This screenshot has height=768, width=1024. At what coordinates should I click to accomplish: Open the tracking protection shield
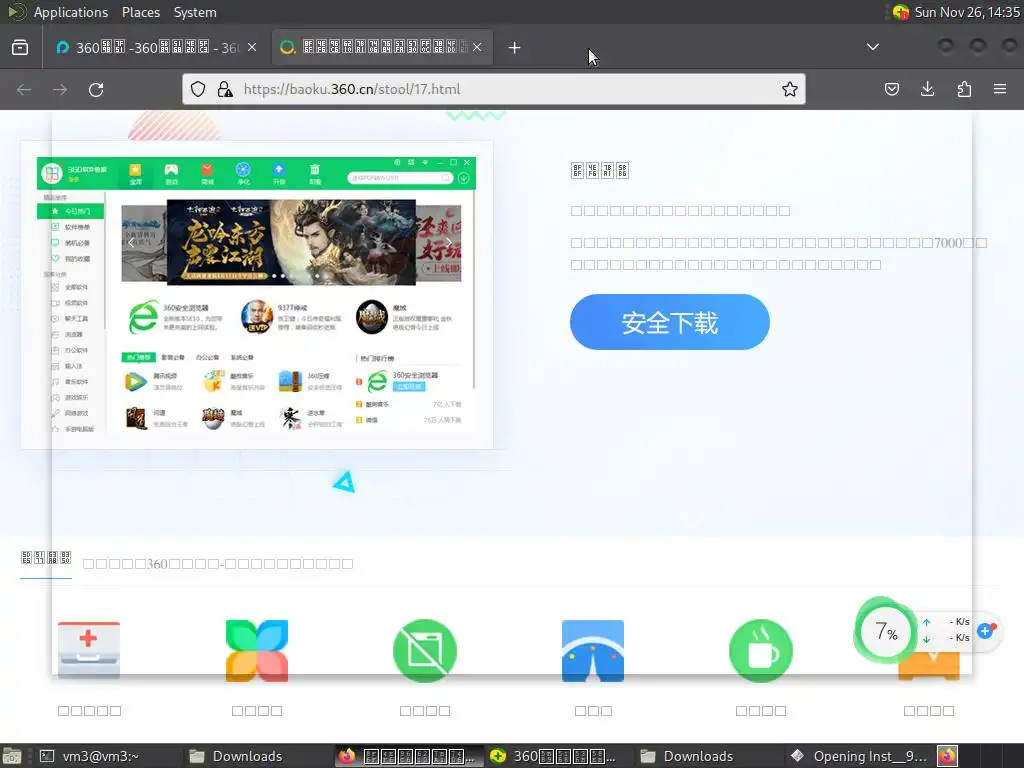[x=198, y=89]
